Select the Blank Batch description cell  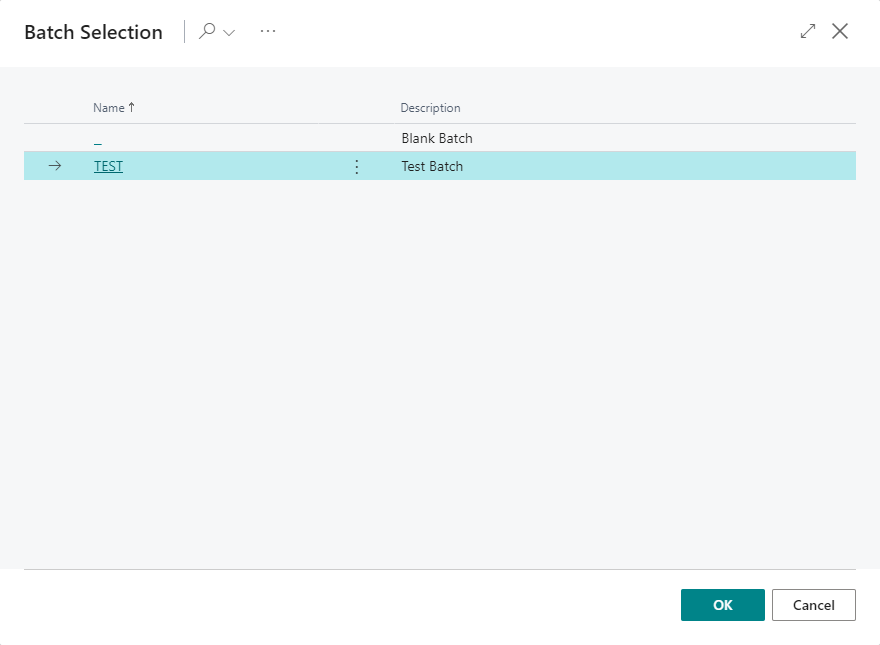437,139
